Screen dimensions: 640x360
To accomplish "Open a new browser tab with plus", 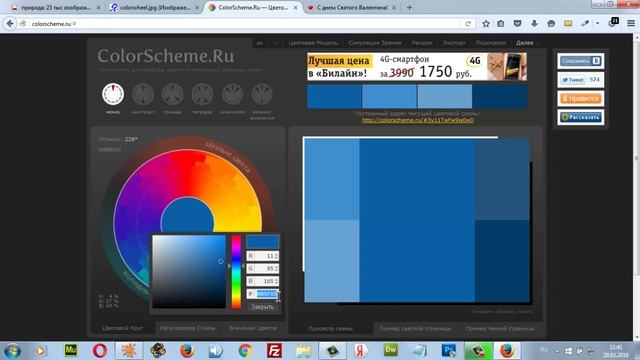I will click(x=409, y=7).
